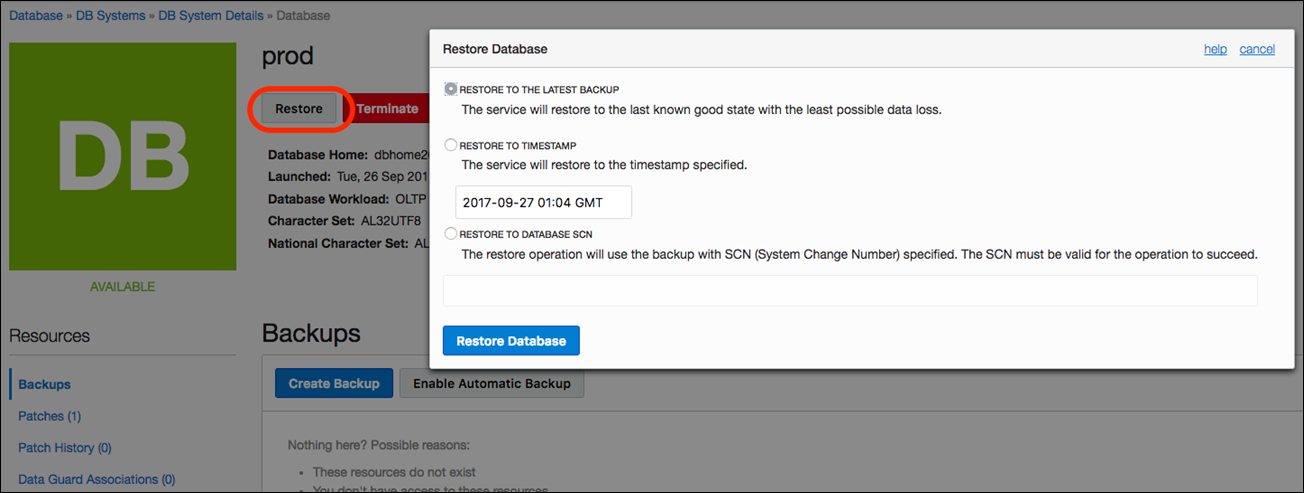This screenshot has height=493, width=1304.
Task: Click the timestamp input field
Action: 543,202
